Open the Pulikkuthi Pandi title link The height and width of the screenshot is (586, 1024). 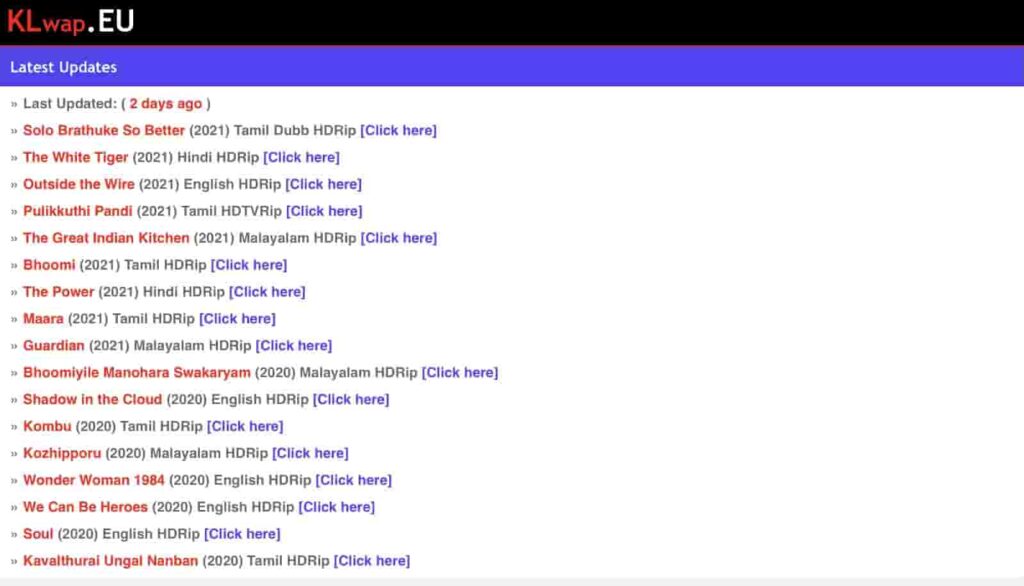click(x=78, y=211)
